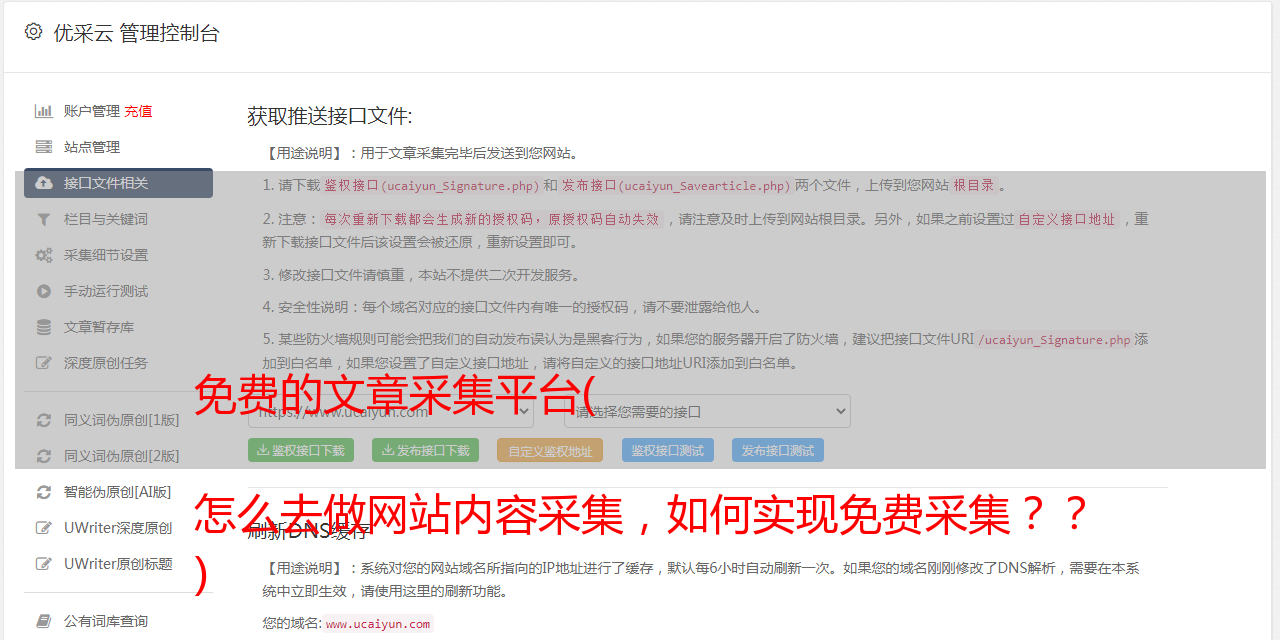Open UWriter原创标题 in the sidebar
This screenshot has width=1280, height=640.
118,564
